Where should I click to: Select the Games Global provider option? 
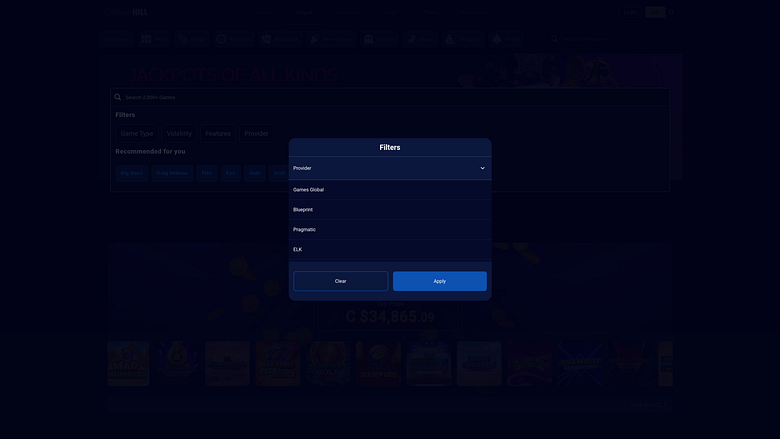(x=390, y=190)
